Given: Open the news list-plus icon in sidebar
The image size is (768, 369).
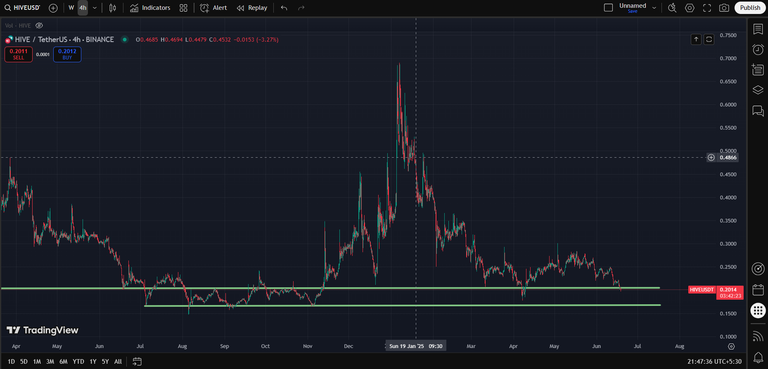Looking at the screenshot, I should coord(758,70).
